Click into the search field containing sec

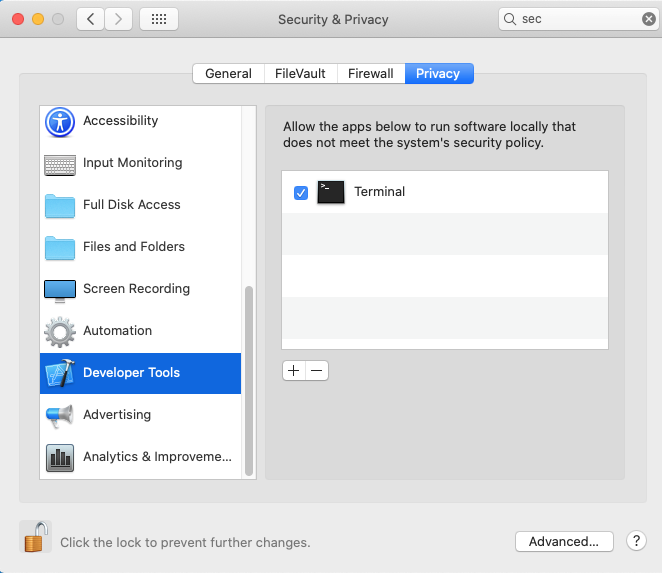(x=578, y=19)
